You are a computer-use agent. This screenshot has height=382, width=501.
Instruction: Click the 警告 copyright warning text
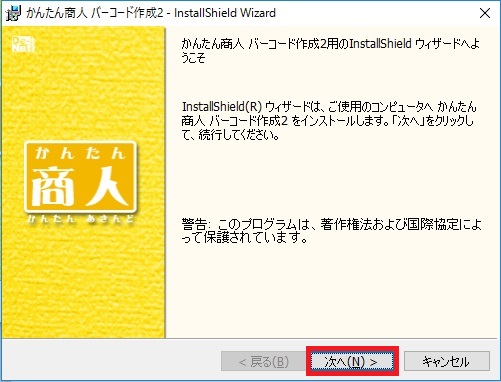tap(331, 231)
